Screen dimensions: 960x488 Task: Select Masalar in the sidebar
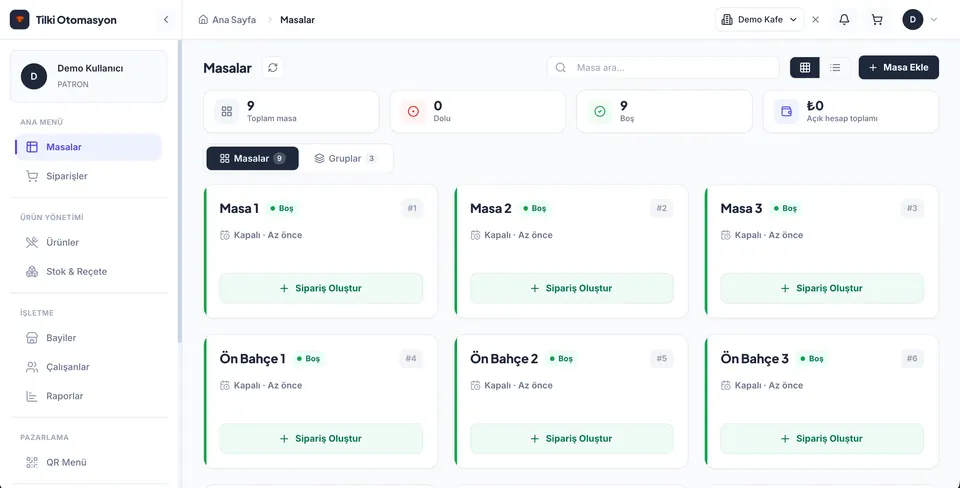pos(89,147)
